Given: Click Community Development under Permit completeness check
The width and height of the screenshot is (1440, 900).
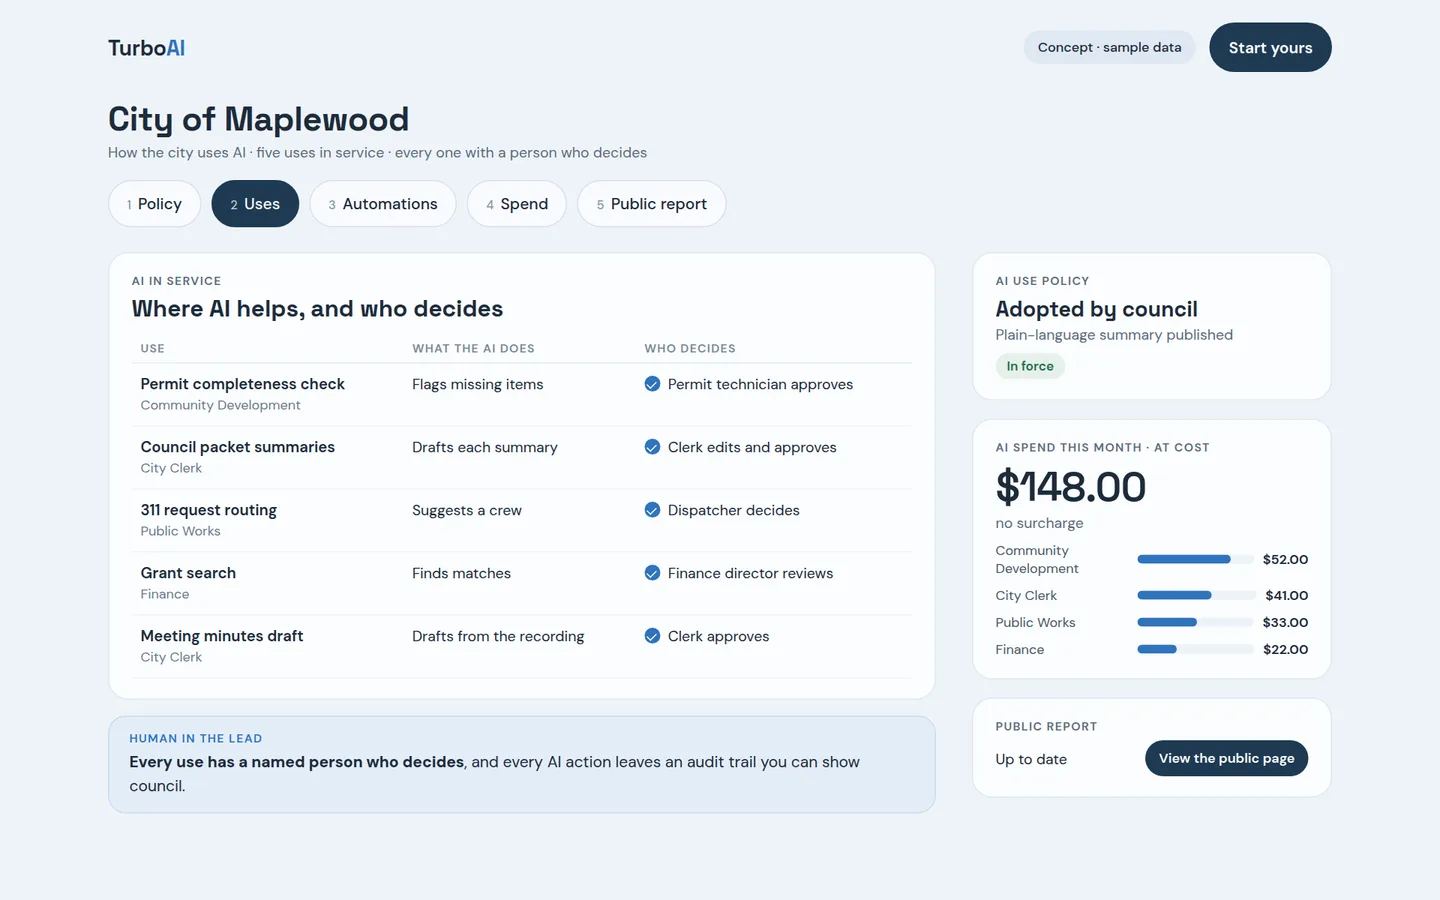Looking at the screenshot, I should tap(220, 405).
